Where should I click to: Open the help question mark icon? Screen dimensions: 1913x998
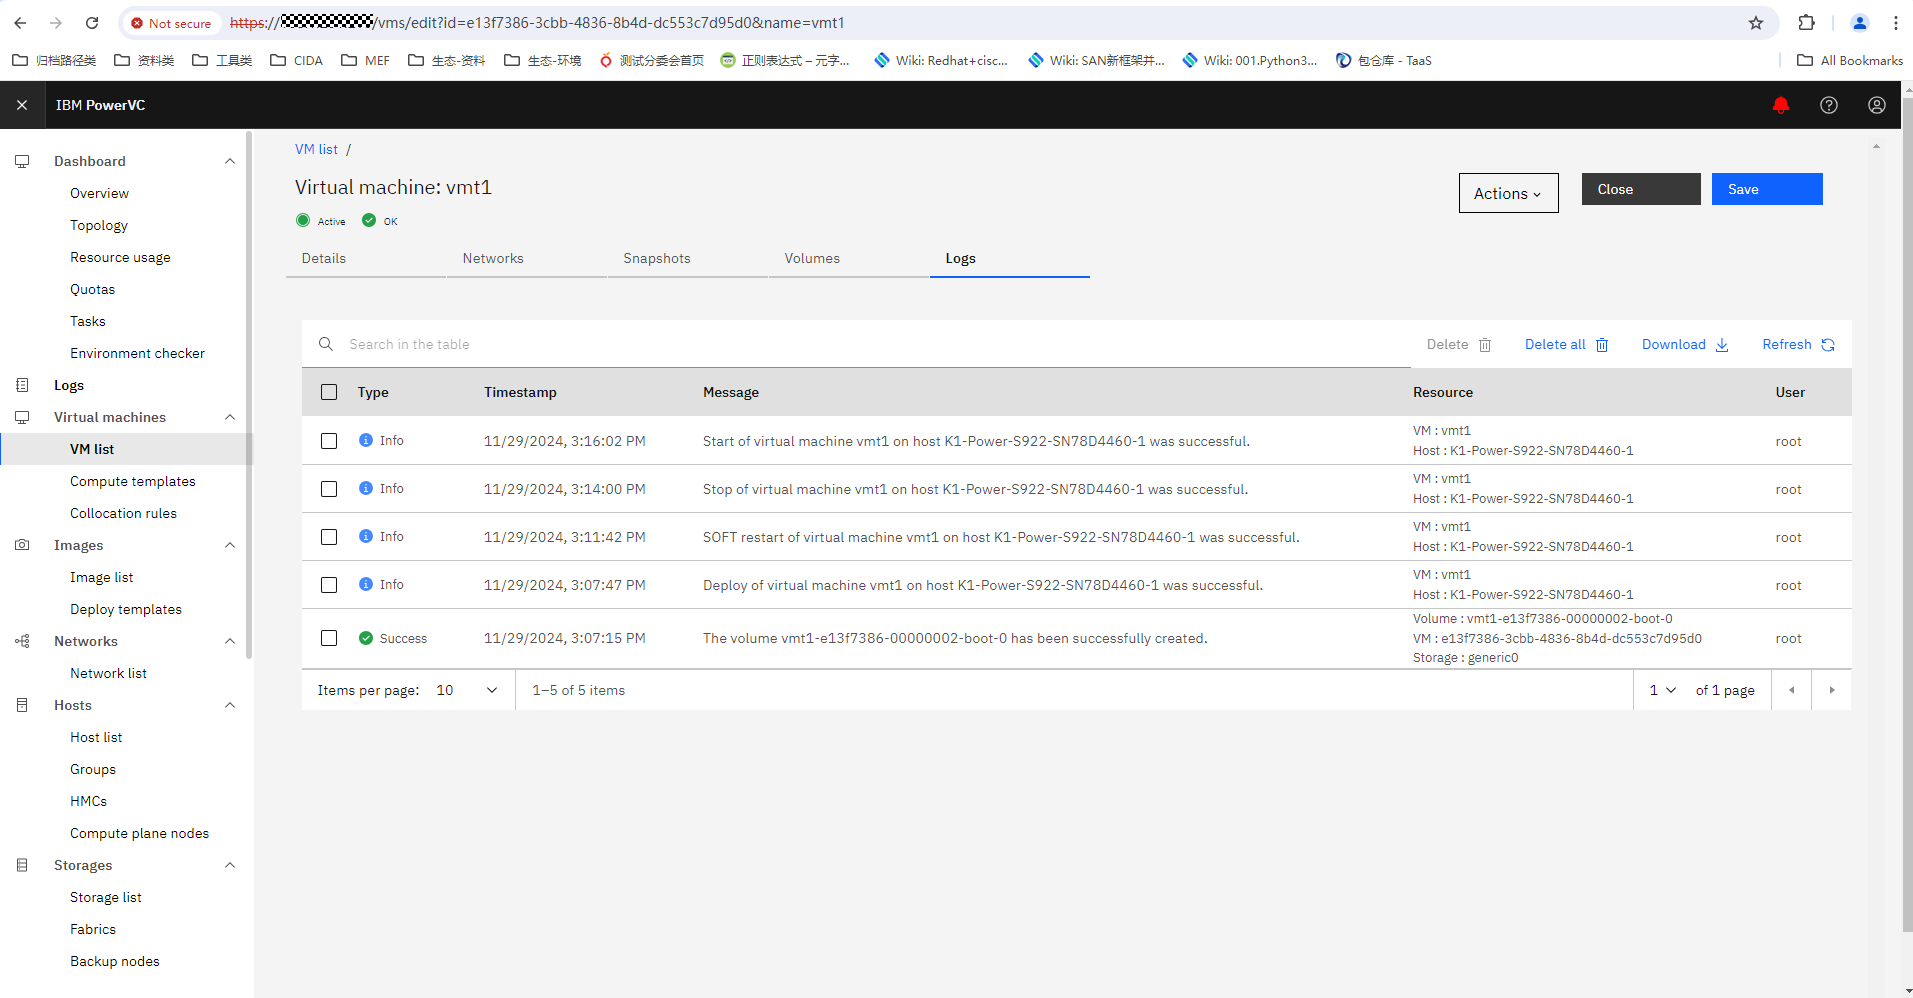1828,105
